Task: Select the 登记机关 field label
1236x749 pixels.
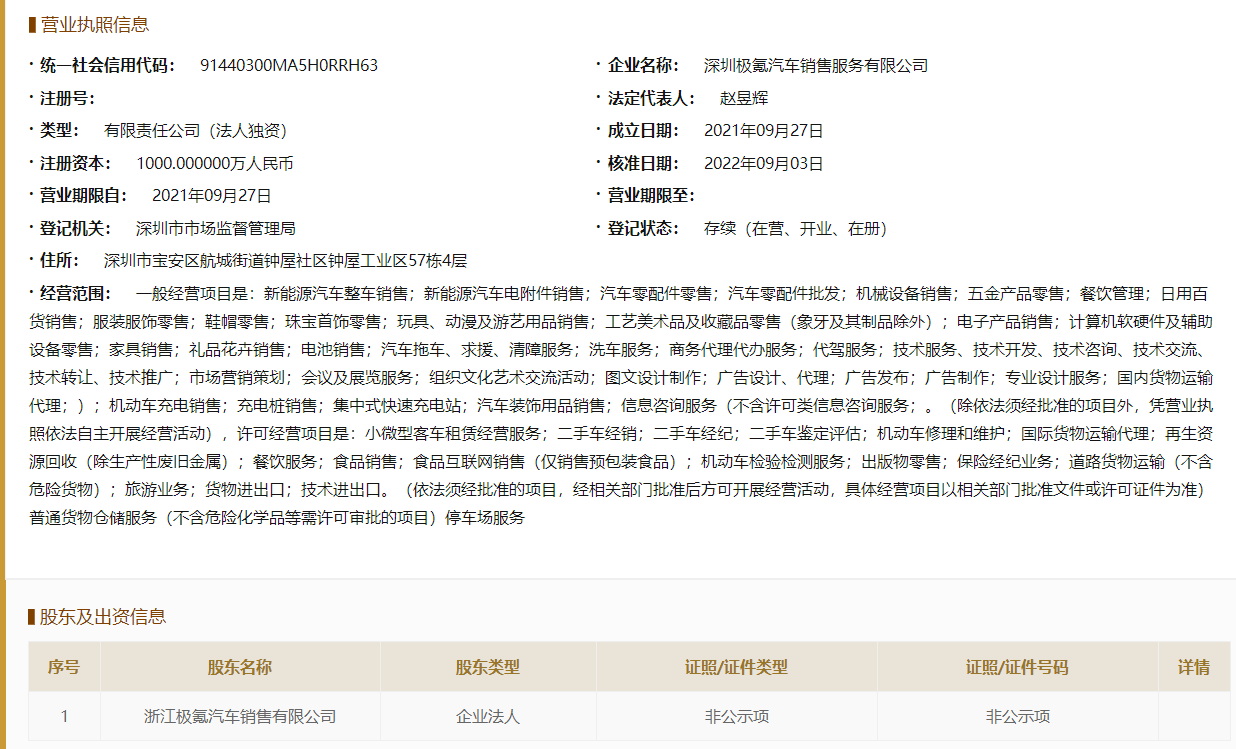Action: click(x=76, y=228)
